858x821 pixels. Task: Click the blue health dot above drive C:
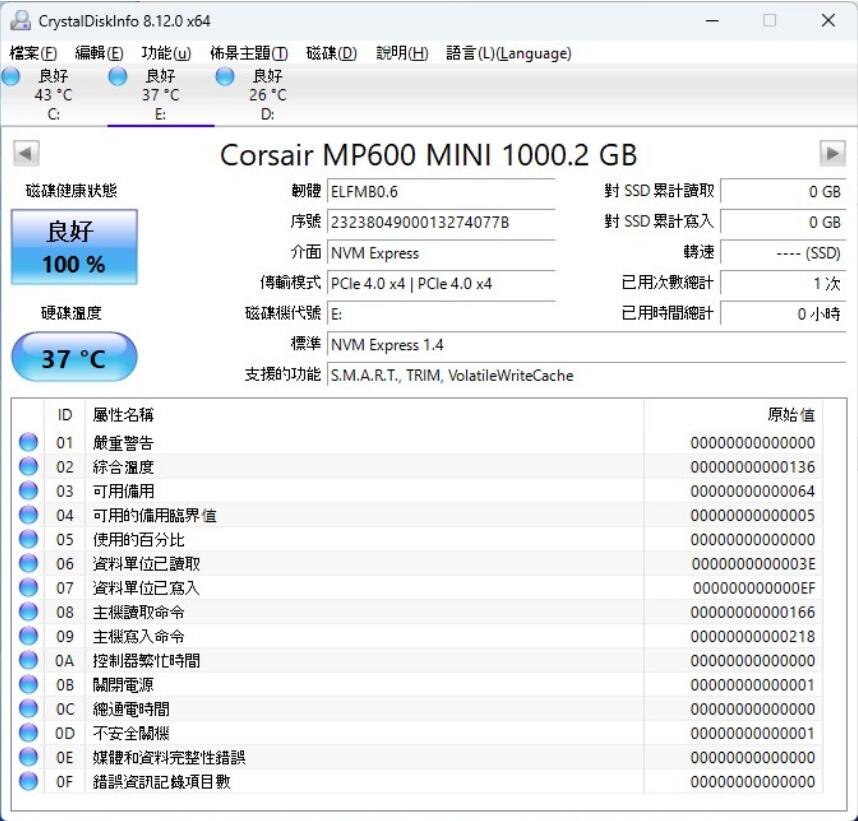pos(12,75)
